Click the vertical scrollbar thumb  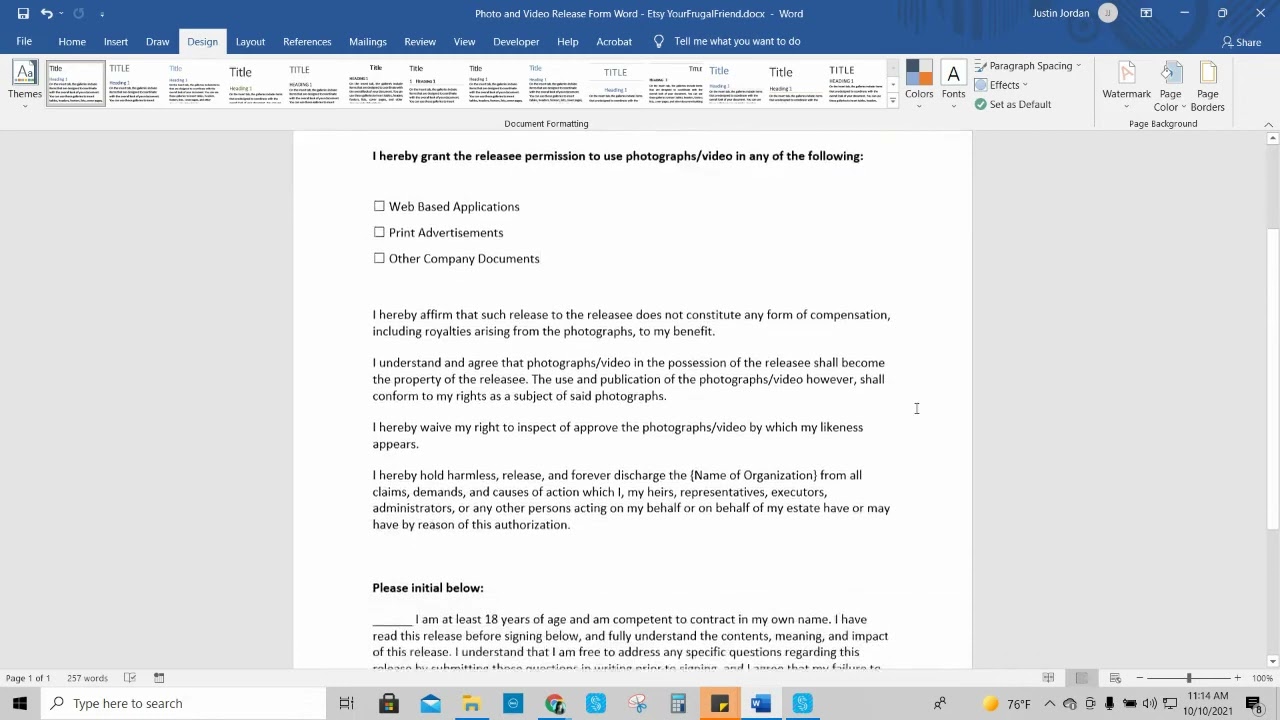pos(1272,379)
